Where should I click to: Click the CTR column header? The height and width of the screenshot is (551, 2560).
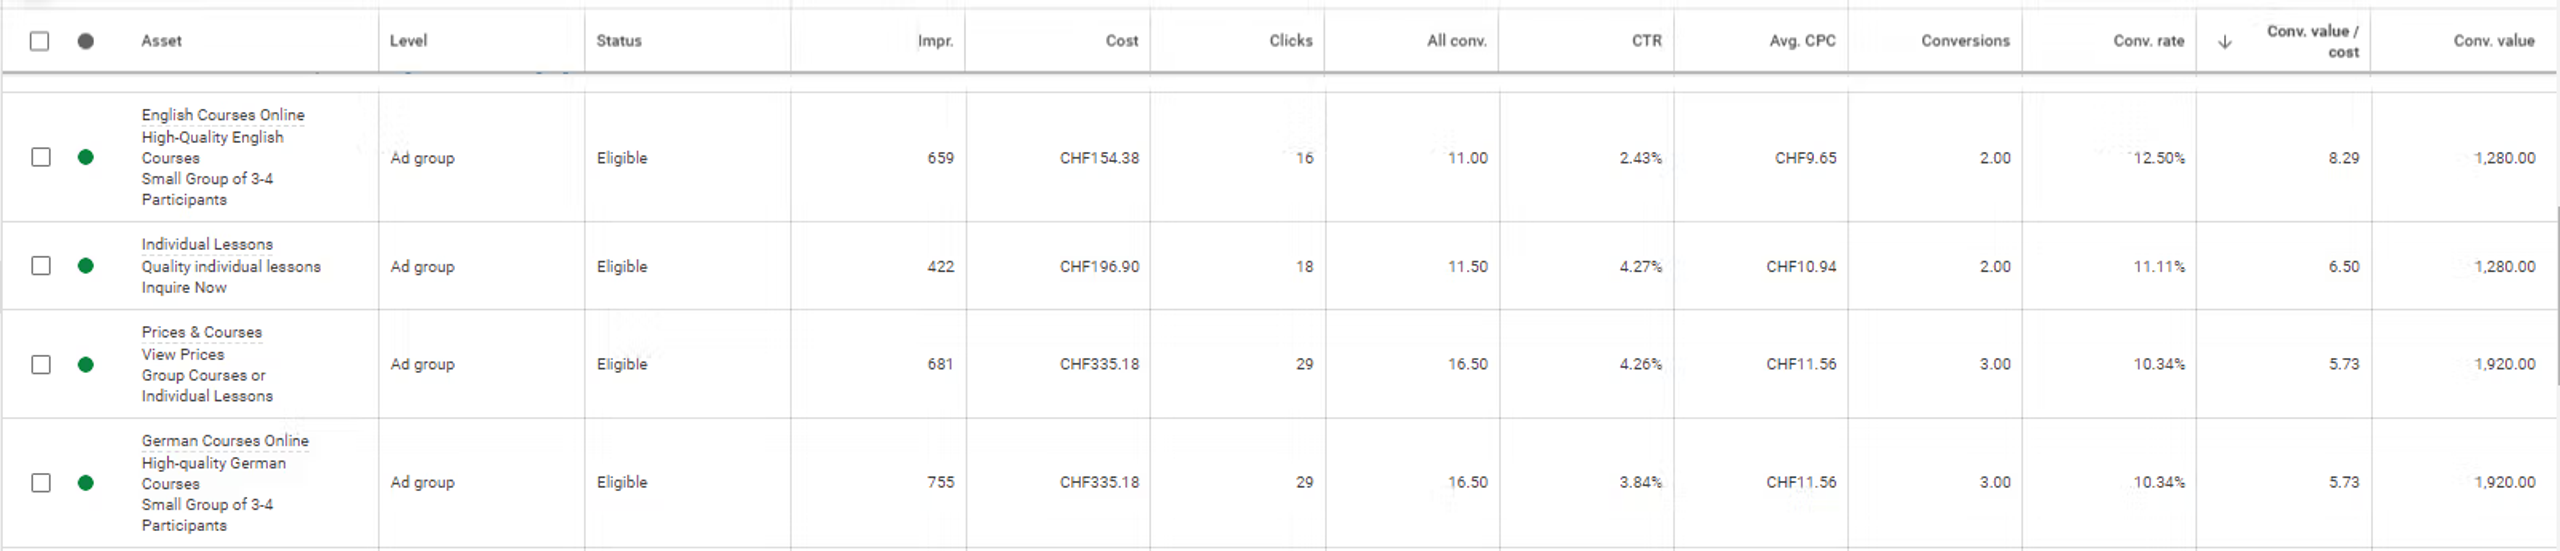click(1646, 41)
